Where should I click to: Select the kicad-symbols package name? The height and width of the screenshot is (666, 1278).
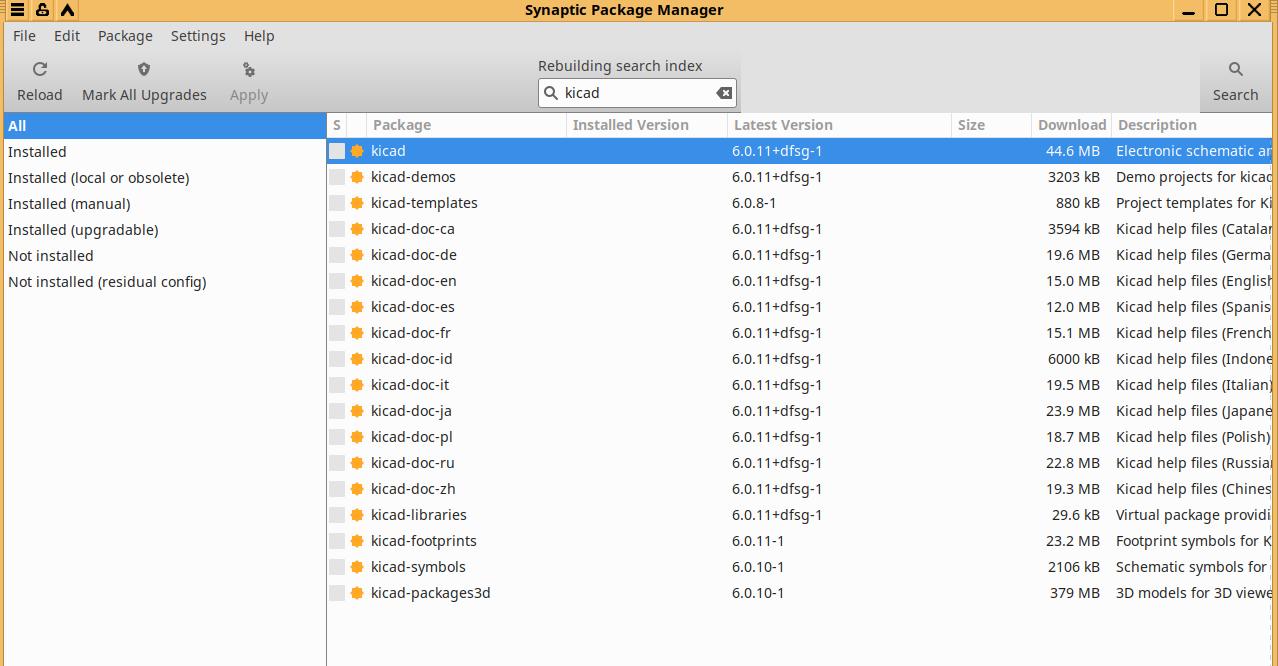point(418,567)
